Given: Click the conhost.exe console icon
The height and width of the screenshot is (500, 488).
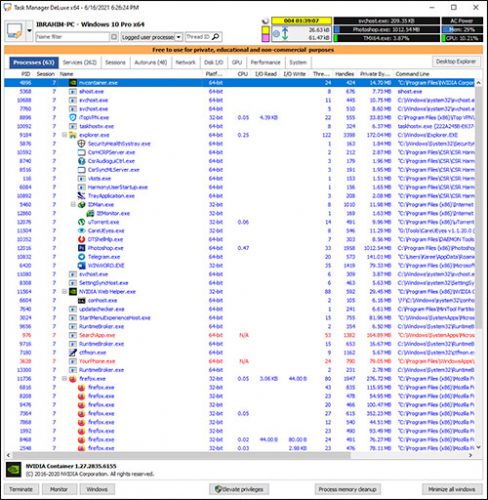Looking at the screenshot, I should (81, 300).
